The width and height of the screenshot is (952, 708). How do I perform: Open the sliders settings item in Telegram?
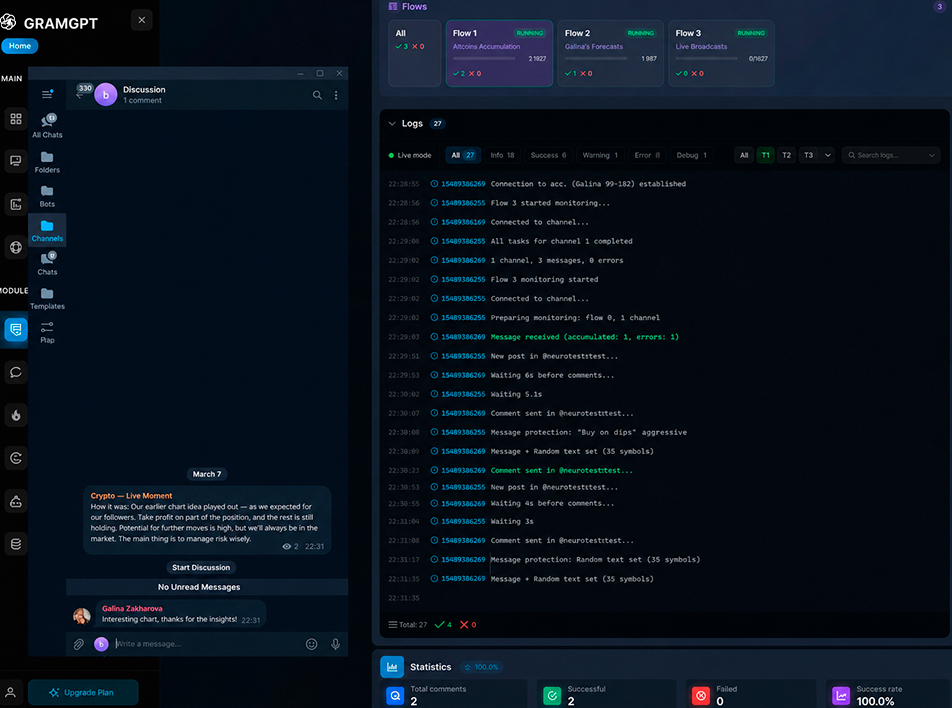click(x=47, y=332)
